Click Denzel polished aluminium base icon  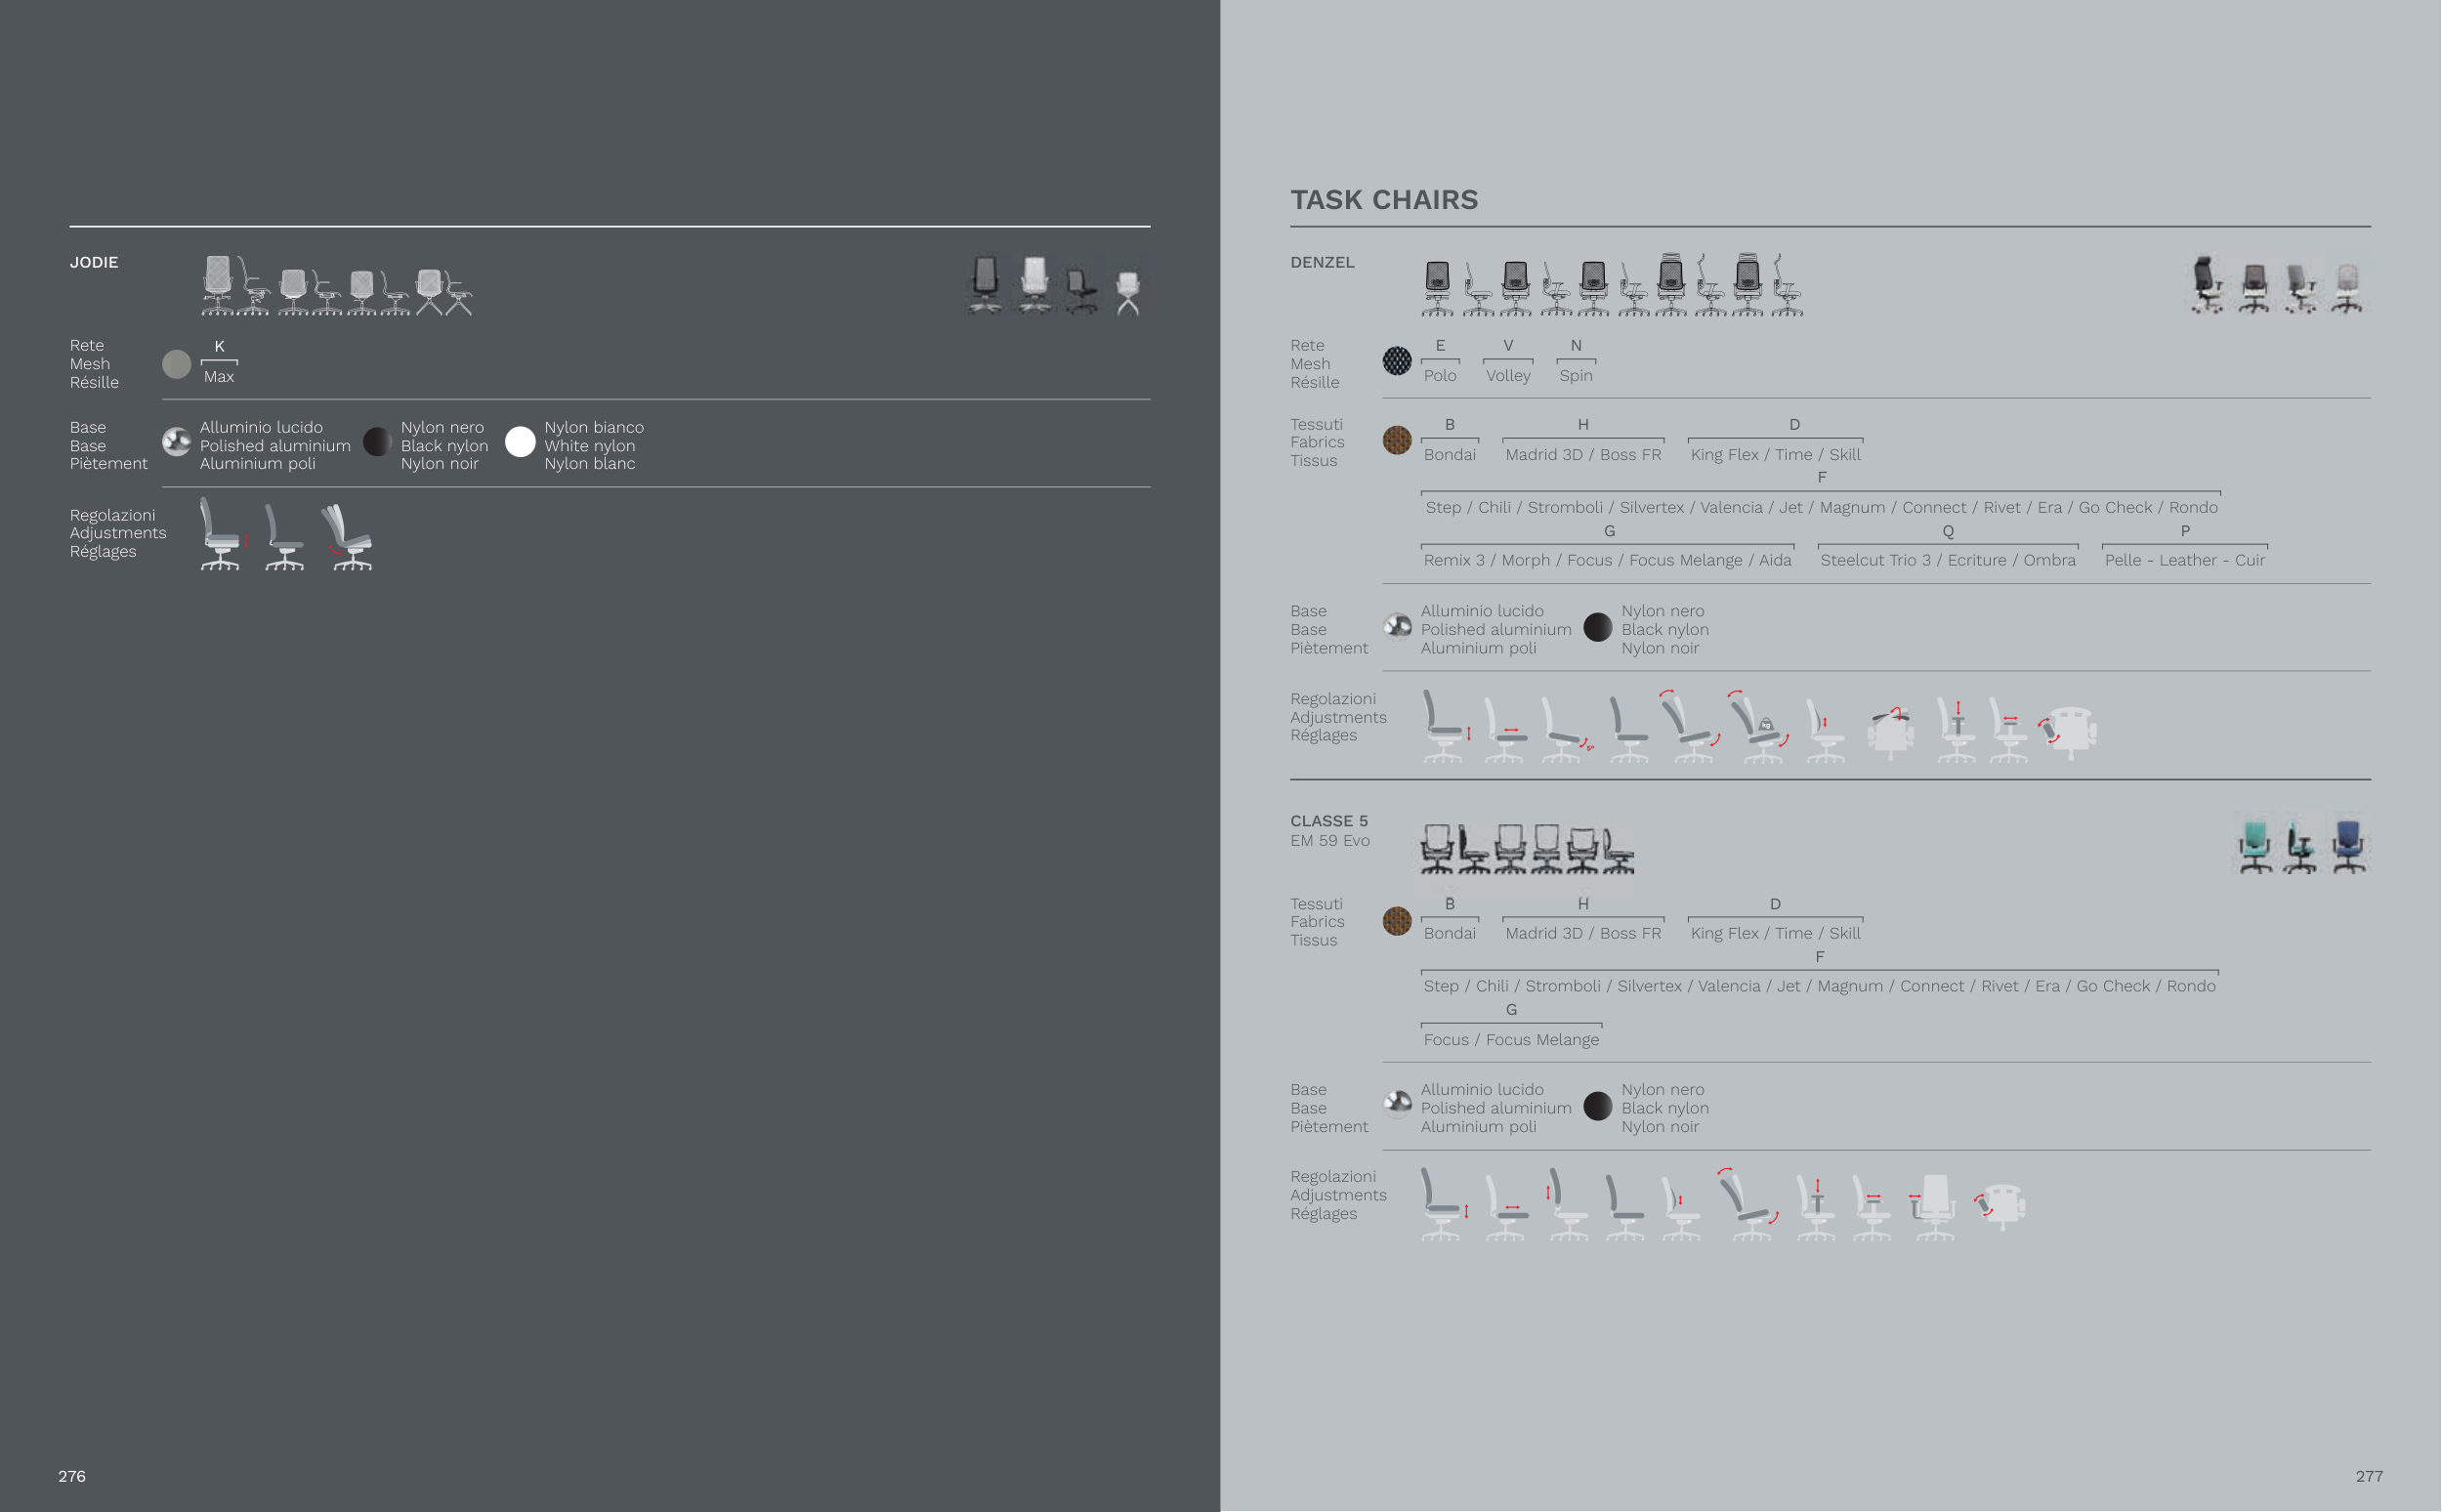pyautogui.click(x=1397, y=627)
